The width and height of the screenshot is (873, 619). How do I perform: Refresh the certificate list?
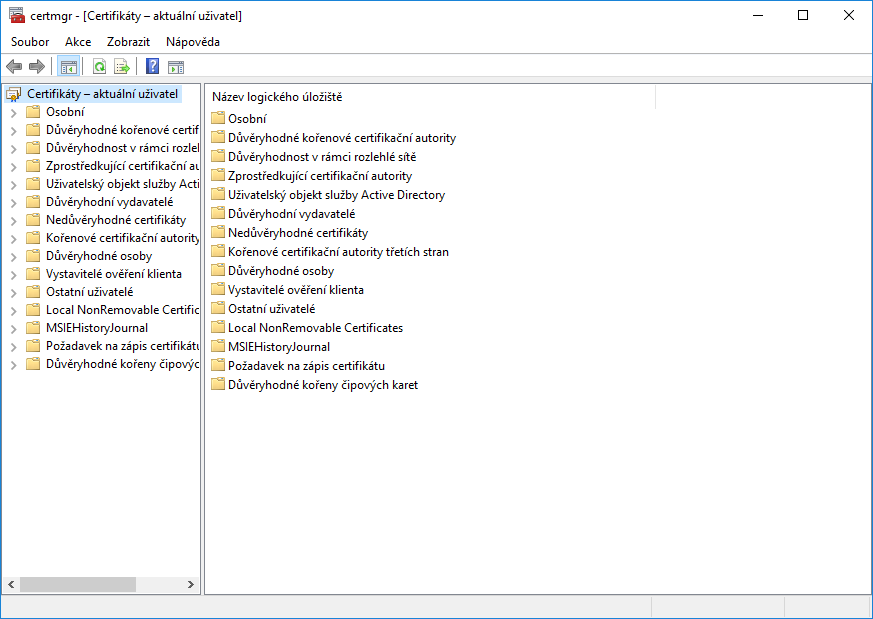(99, 66)
